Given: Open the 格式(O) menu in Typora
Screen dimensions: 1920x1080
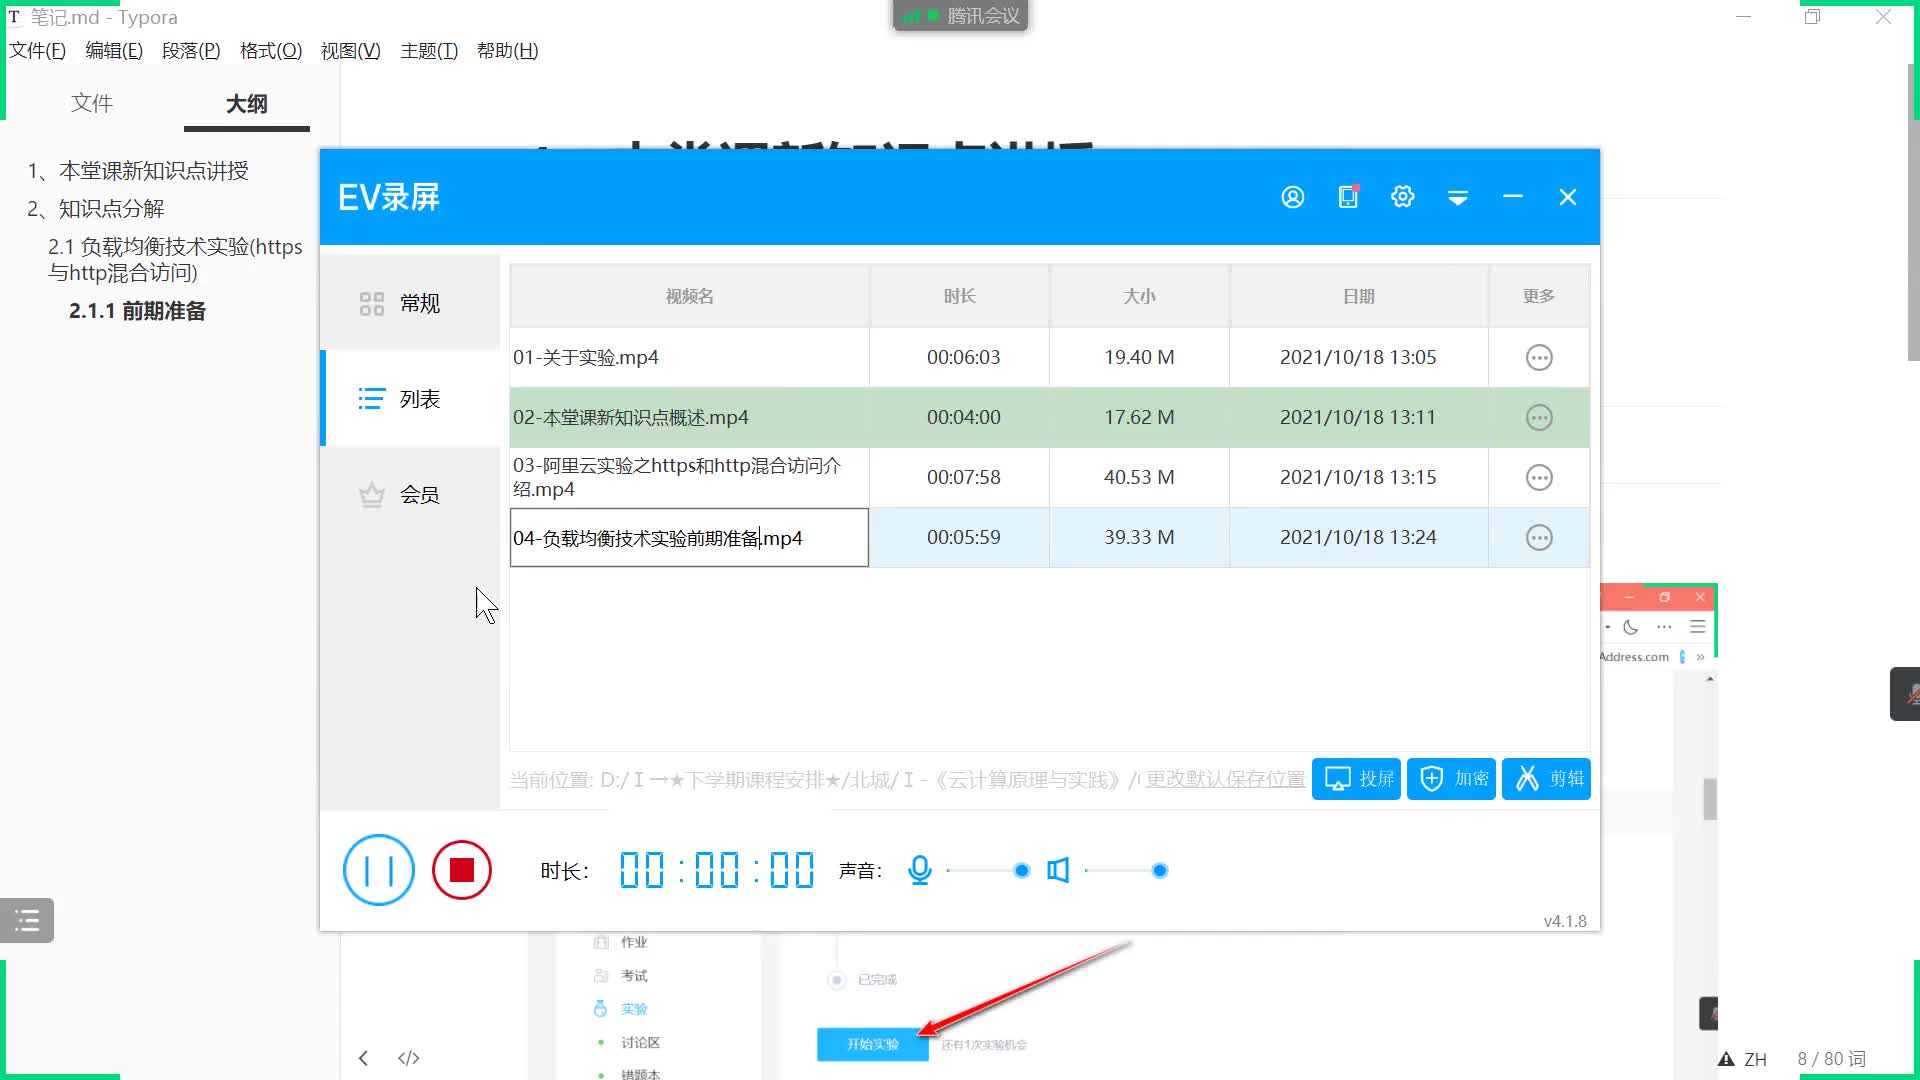Looking at the screenshot, I should point(271,50).
